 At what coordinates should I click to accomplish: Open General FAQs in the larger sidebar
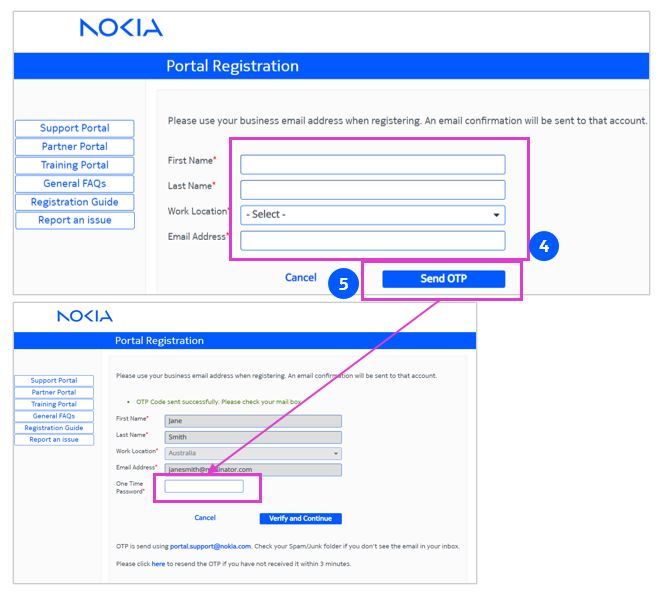point(74,183)
